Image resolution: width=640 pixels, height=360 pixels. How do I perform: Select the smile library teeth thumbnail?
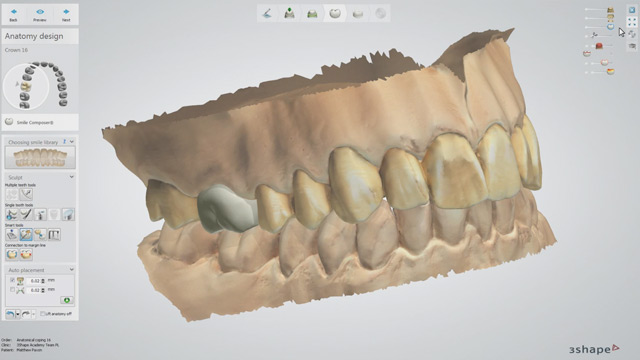pyautogui.click(x=40, y=158)
